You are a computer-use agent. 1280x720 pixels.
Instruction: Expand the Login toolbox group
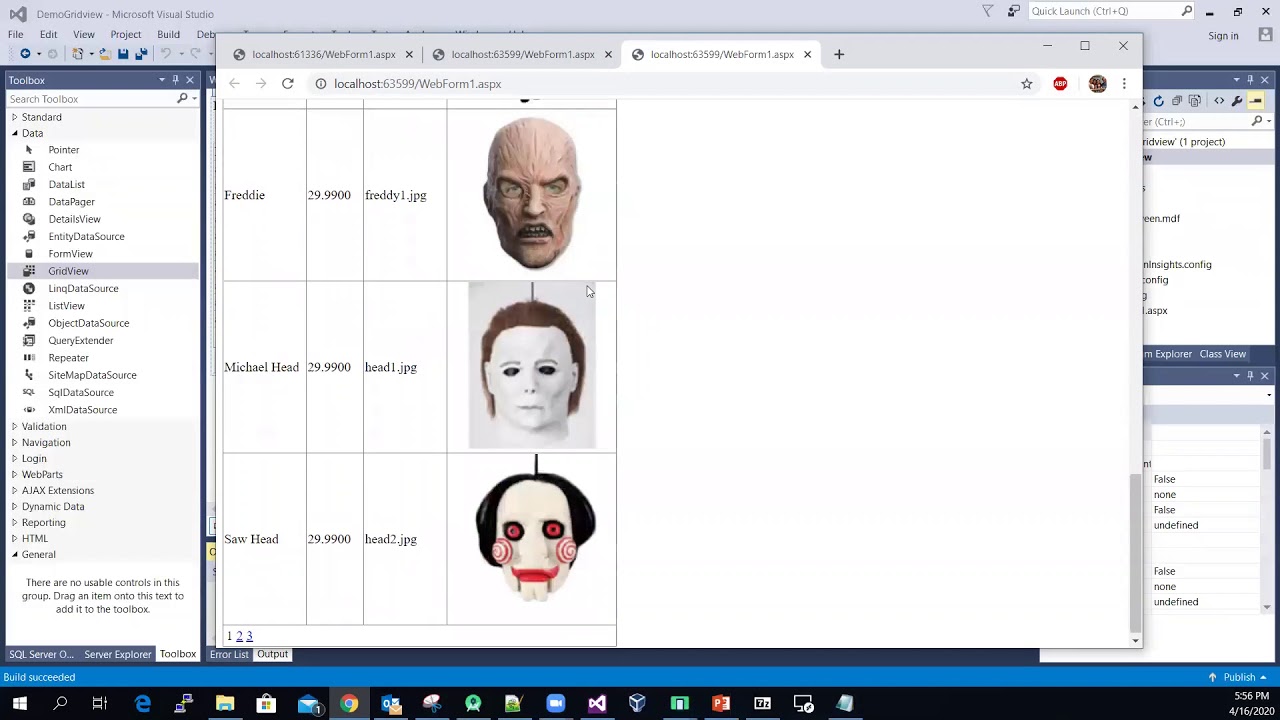tap(14, 458)
